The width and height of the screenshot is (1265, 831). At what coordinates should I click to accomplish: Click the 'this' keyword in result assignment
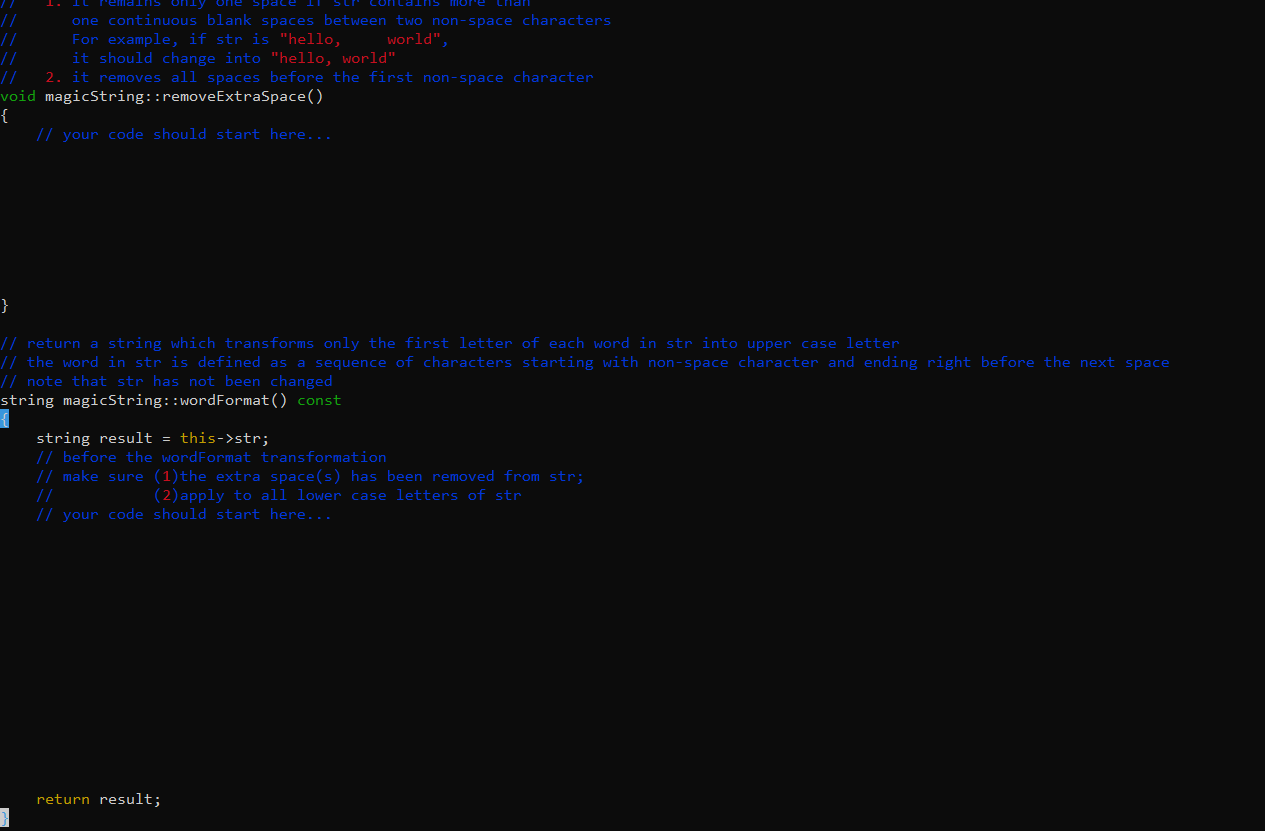click(x=198, y=438)
